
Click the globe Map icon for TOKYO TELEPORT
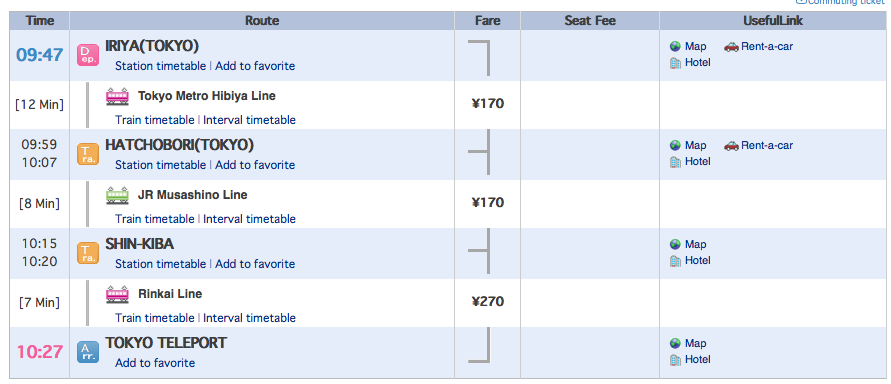675,343
